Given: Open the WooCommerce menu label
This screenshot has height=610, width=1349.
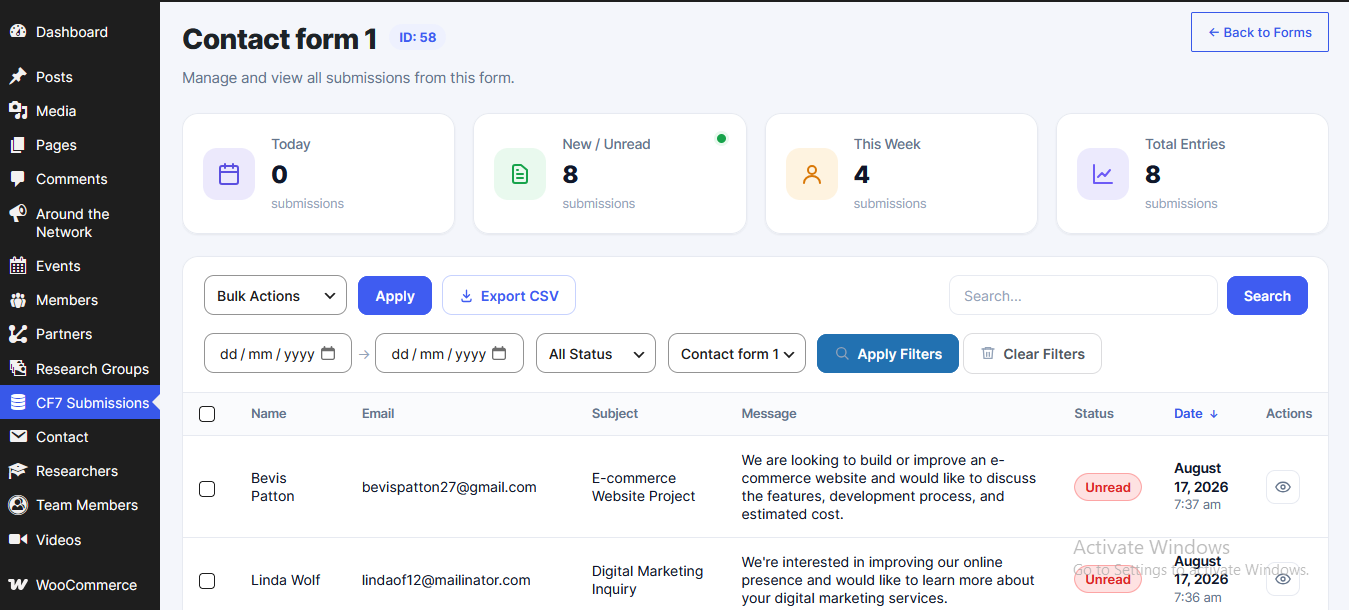Looking at the screenshot, I should [x=86, y=585].
